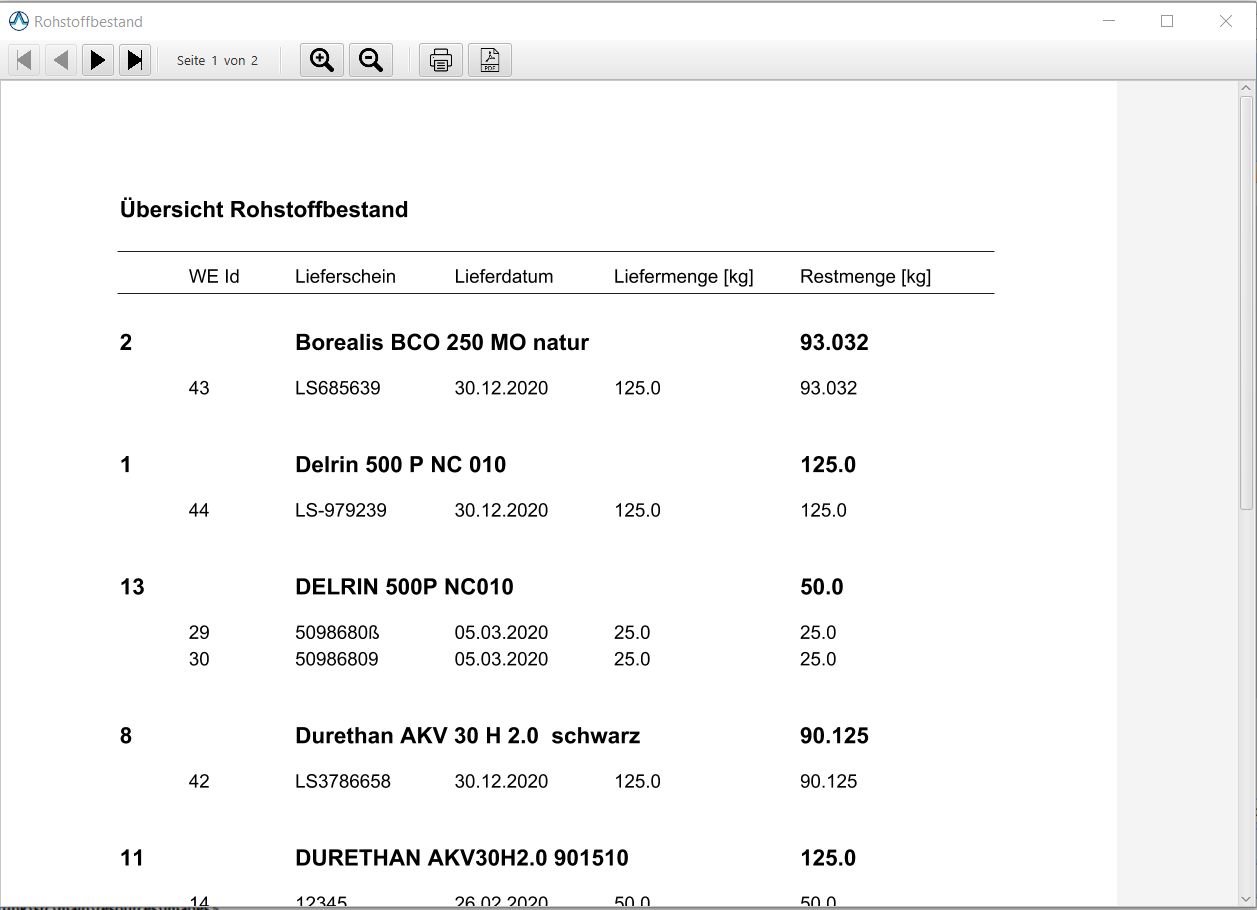The image size is (1257, 910).
Task: Select 'Durethan AKV 30 H 2.0 schwarz' name
Action: click(x=468, y=736)
